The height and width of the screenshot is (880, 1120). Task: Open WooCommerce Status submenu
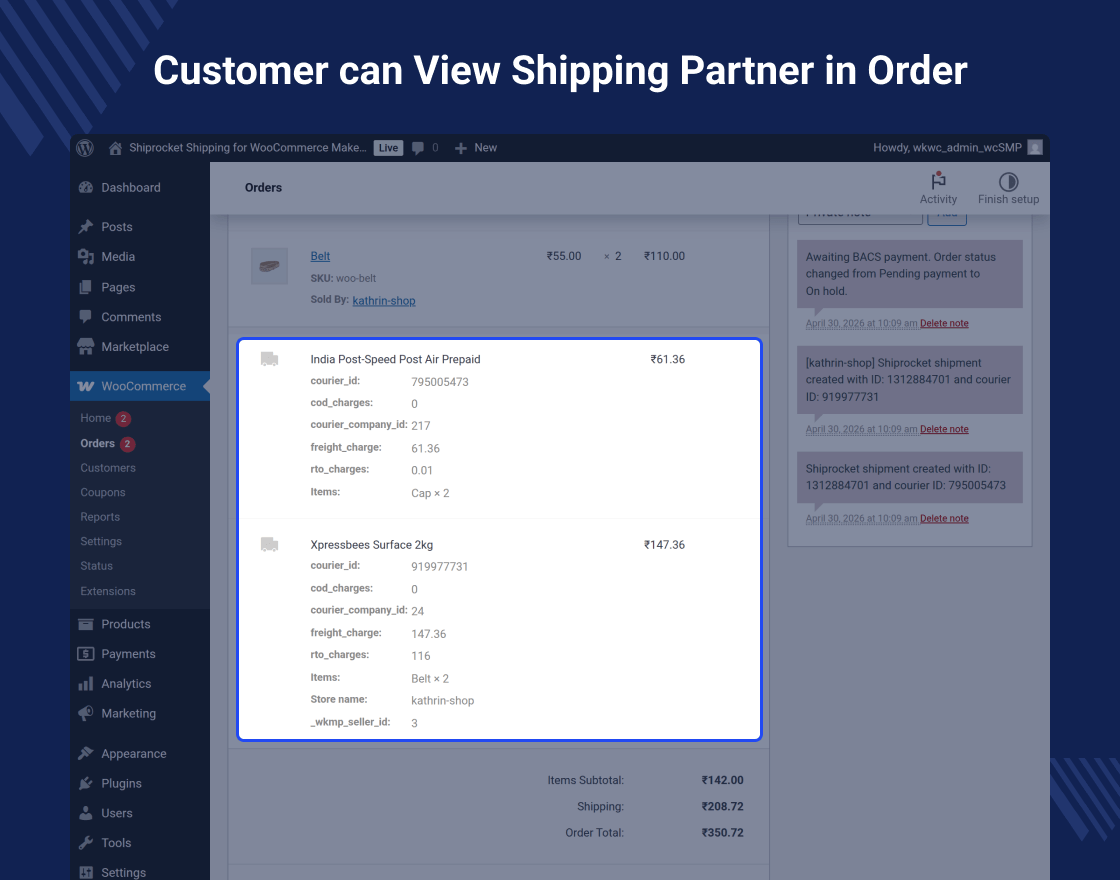96,566
